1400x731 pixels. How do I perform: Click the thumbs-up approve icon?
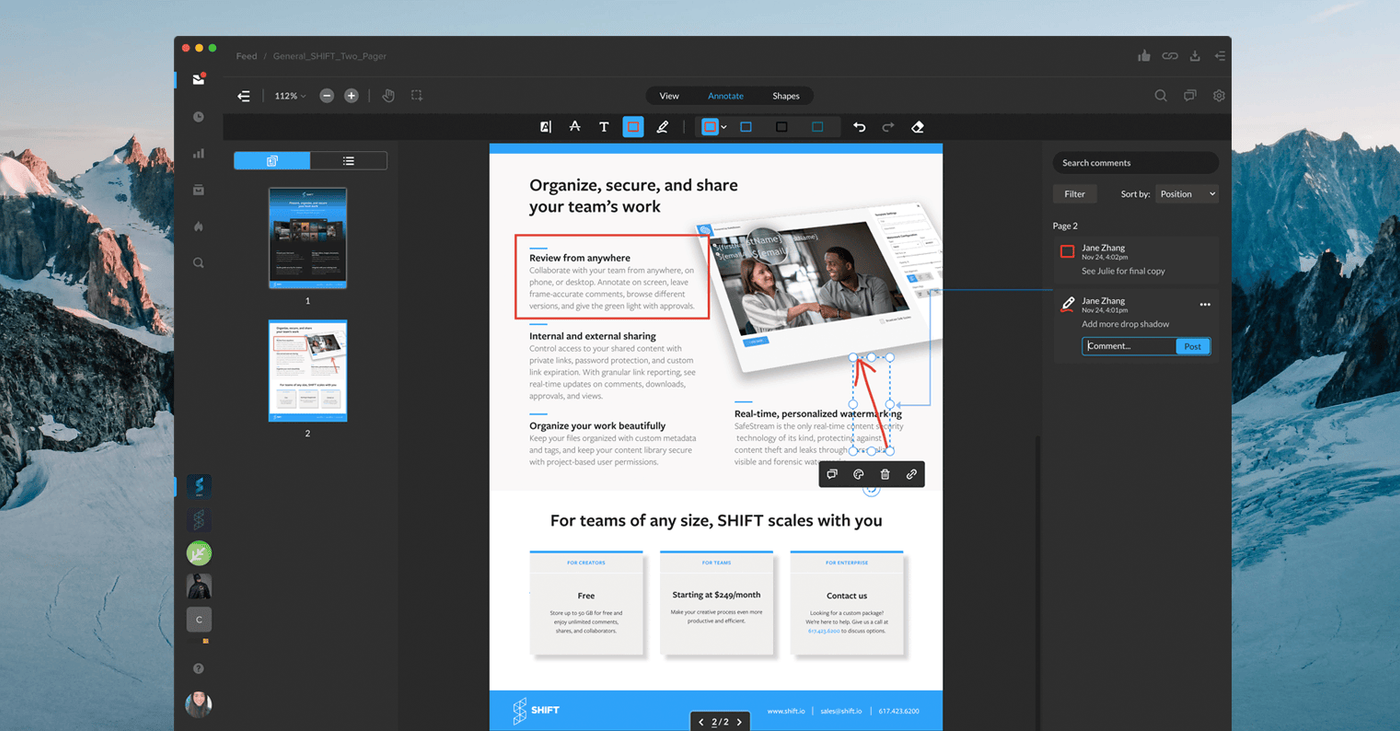(1144, 56)
